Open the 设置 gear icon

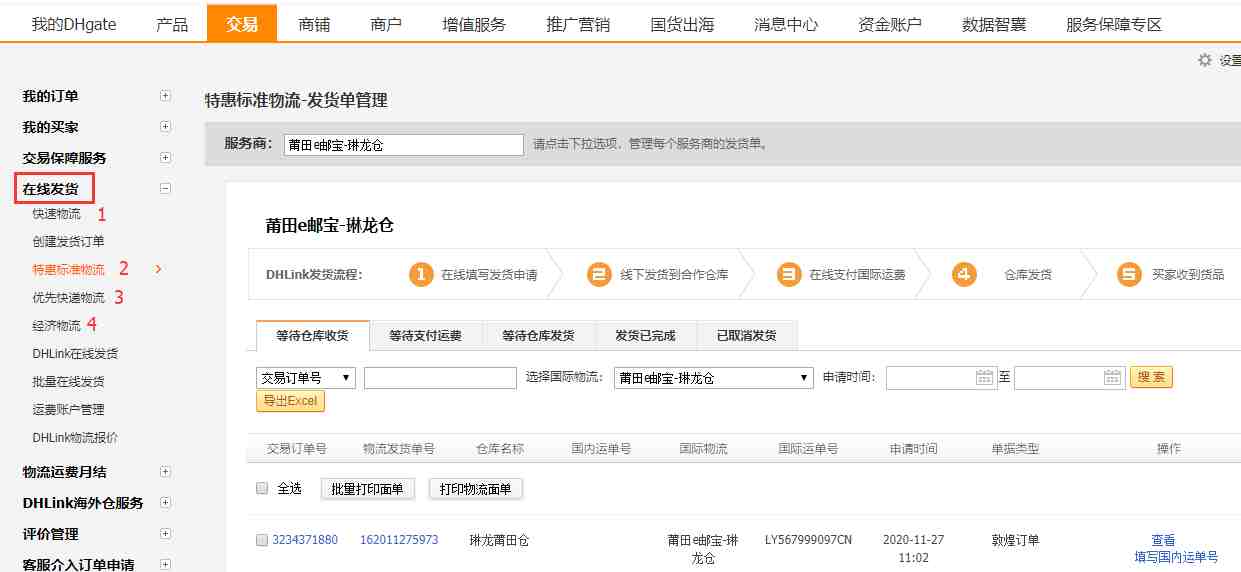coord(1205,60)
